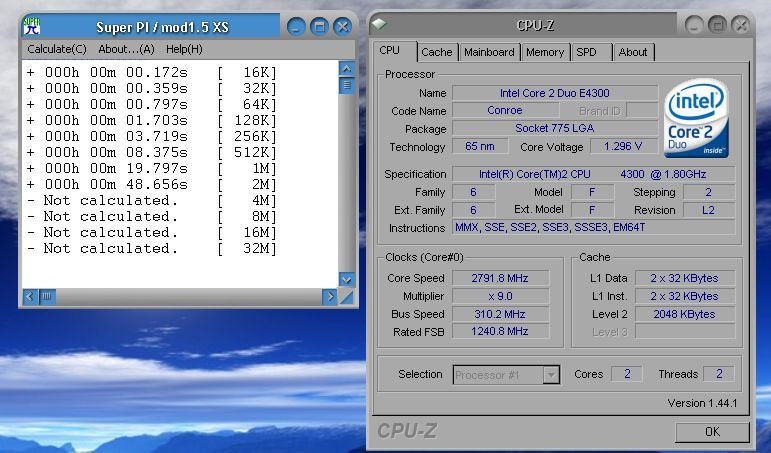The image size is (771, 453).
Task: Close the Super PI window
Action: click(x=342, y=27)
